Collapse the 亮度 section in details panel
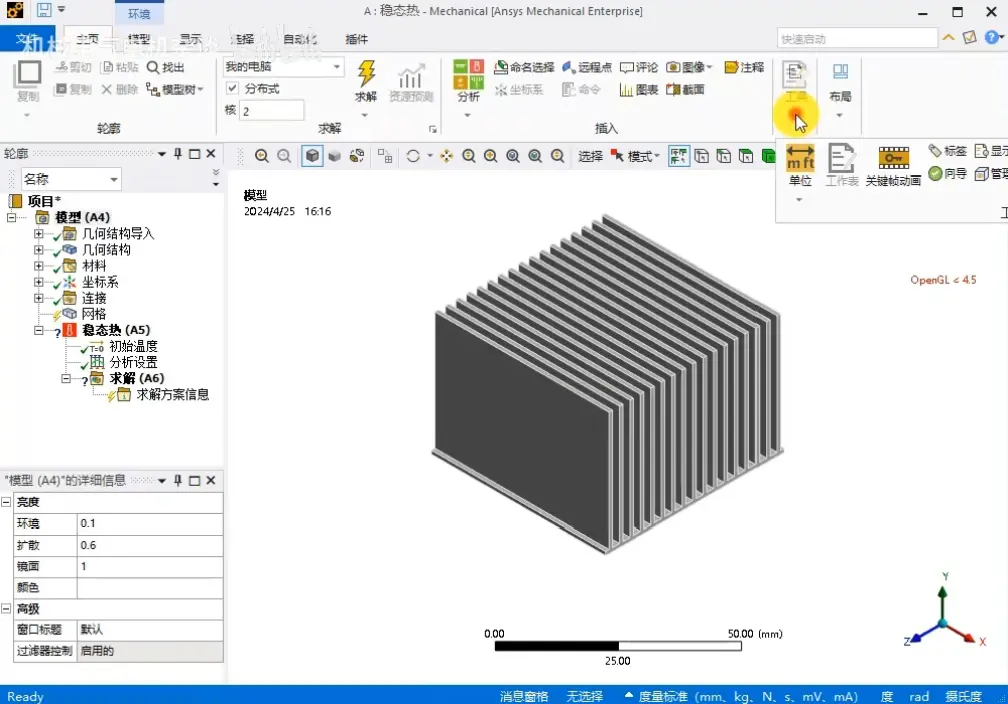This screenshot has width=1008, height=704. point(6,501)
